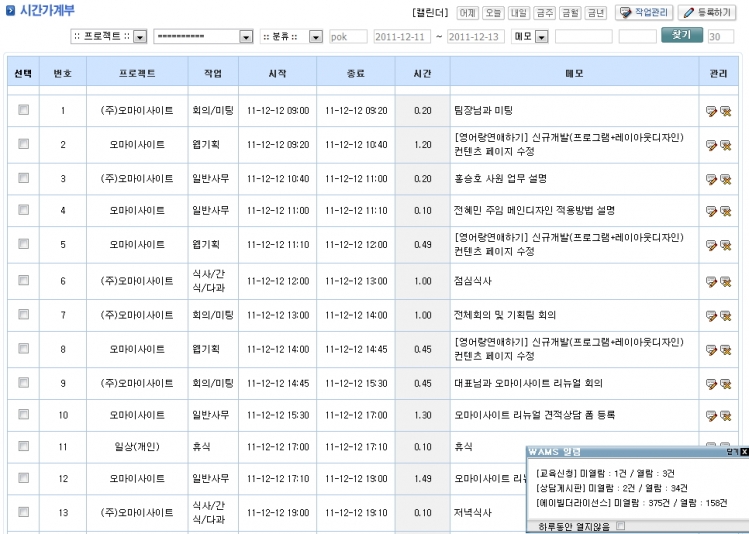
Task: Select the checkbox for row 6
Action: click(24, 281)
